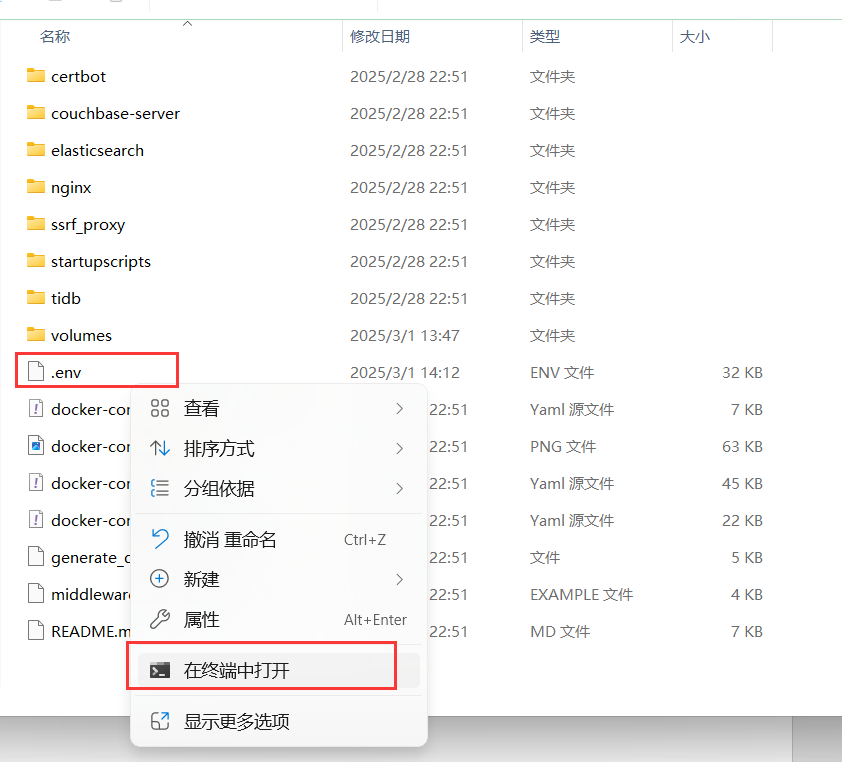The height and width of the screenshot is (762, 842).
Task: Expand the 分组依据 submenu arrow
Action: 400,488
